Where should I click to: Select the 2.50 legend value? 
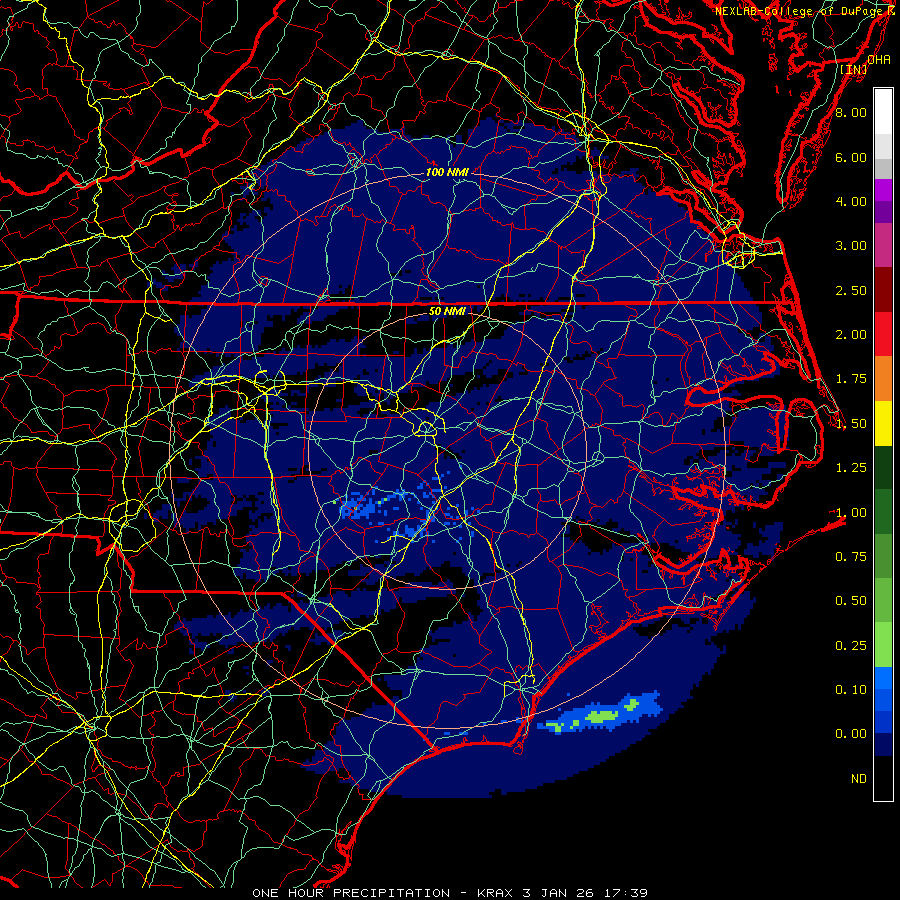point(851,290)
